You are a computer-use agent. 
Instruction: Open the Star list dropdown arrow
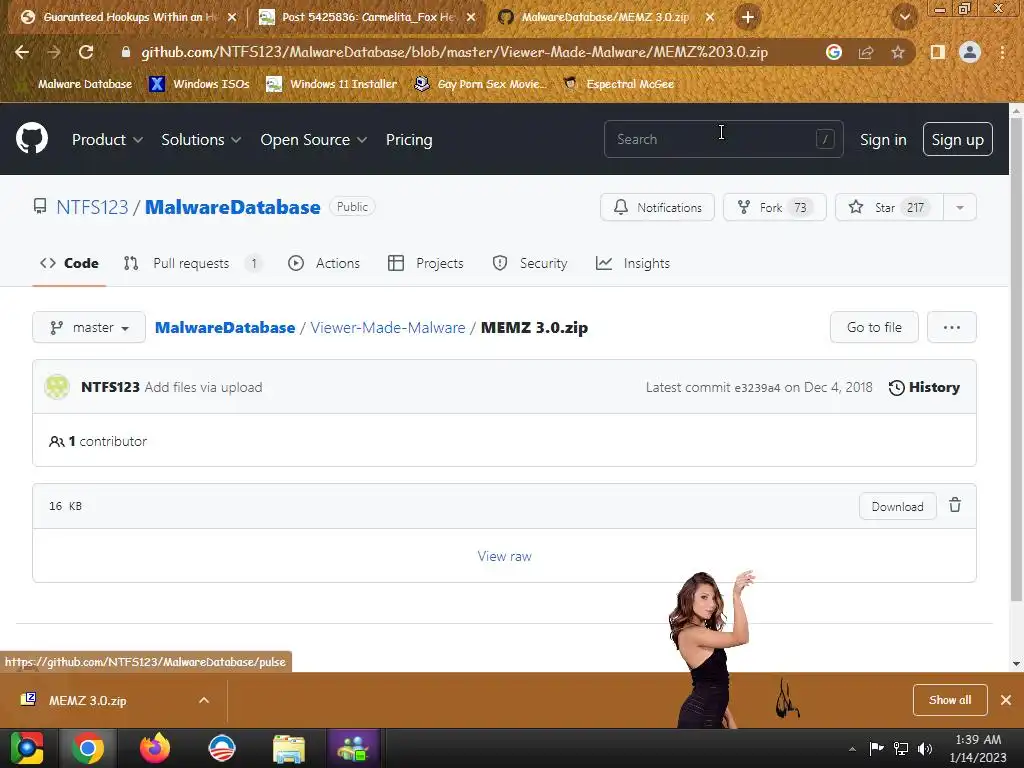pyautogui.click(x=959, y=208)
